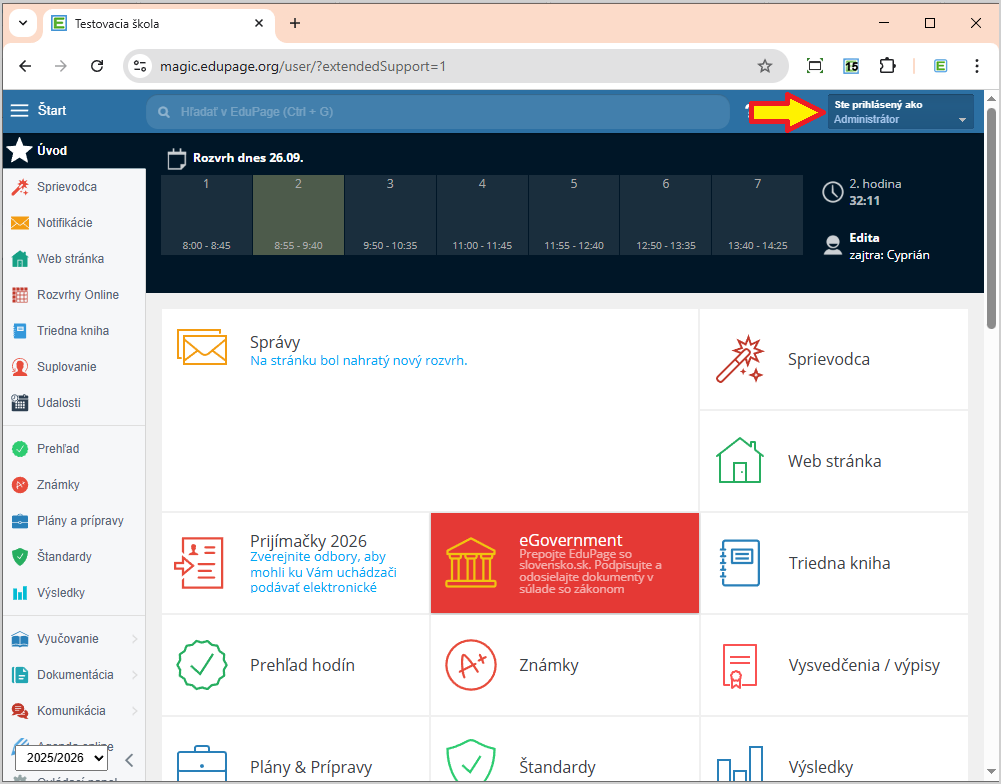
Task: Bookmark this page with the star icon
Action: click(x=765, y=66)
